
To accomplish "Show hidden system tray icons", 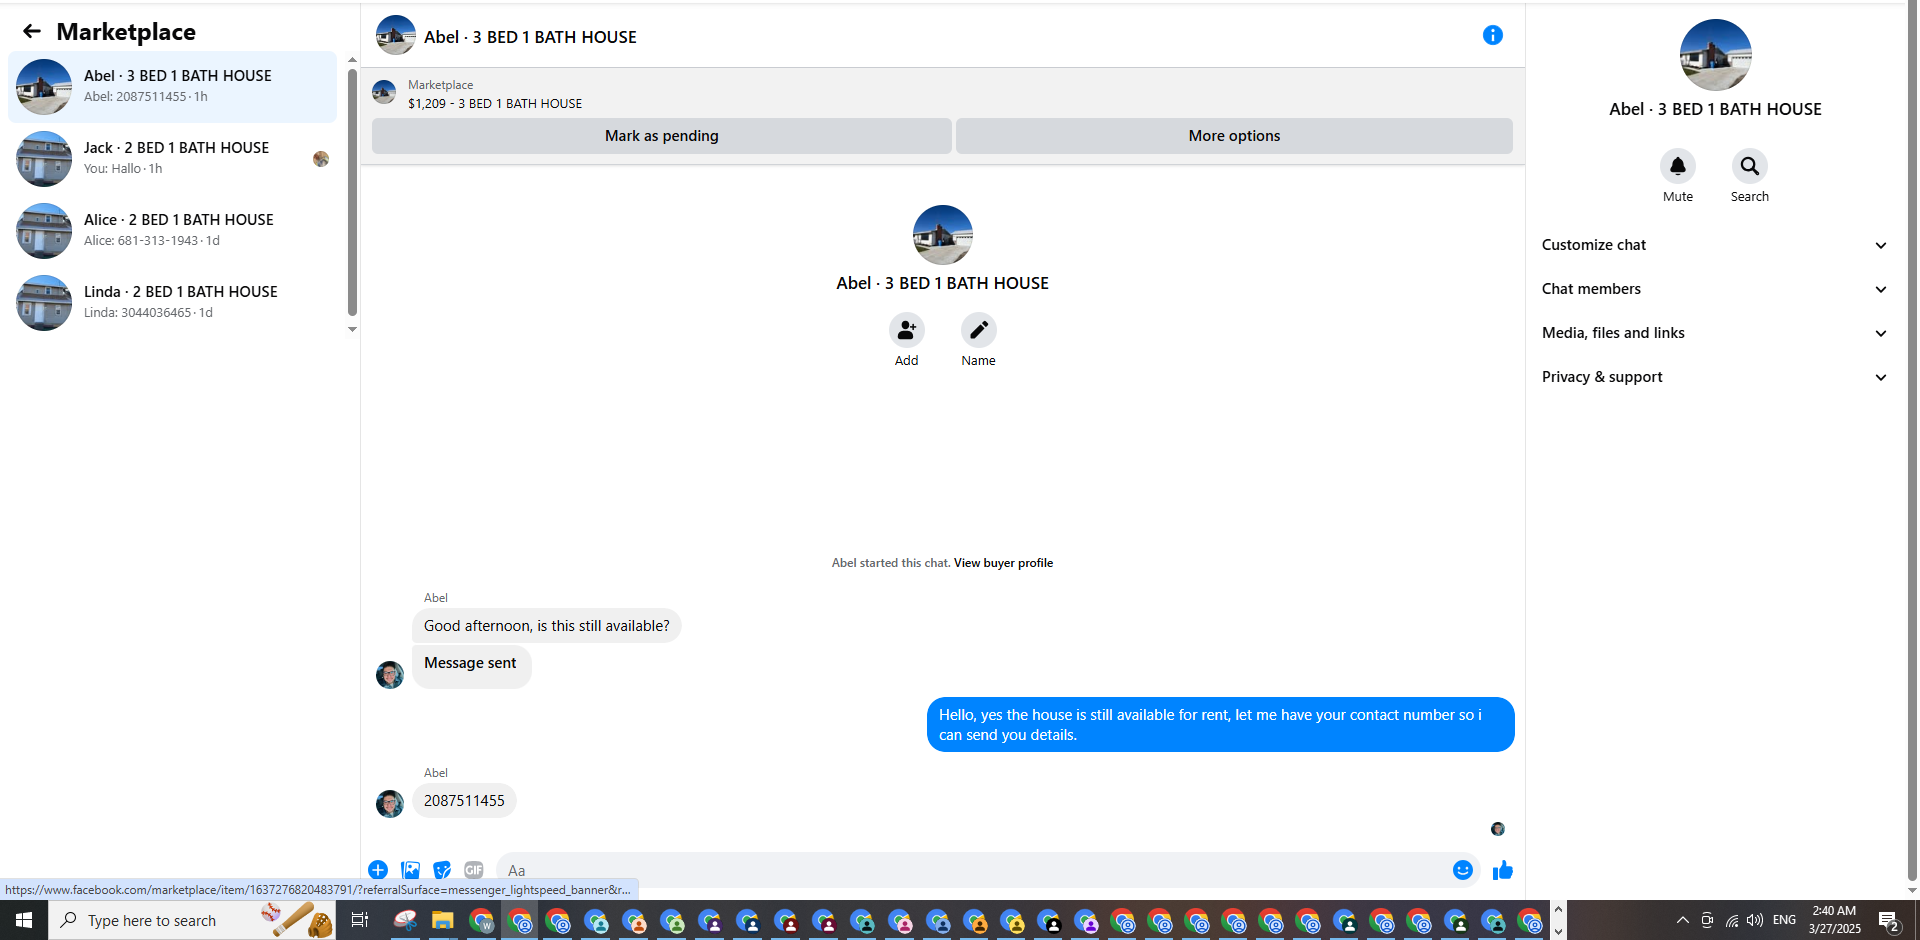I will (x=1683, y=920).
